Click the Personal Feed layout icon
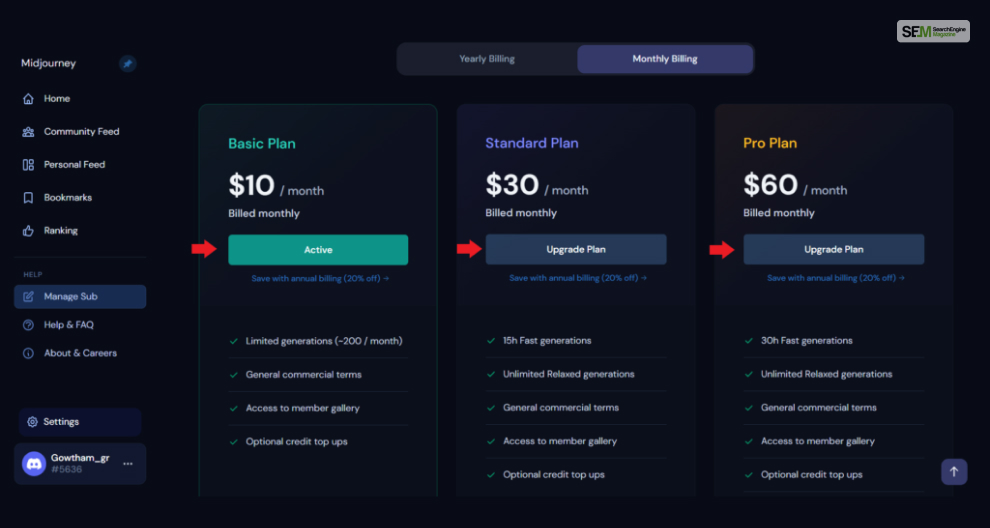Image resolution: width=990 pixels, height=528 pixels. [28, 165]
